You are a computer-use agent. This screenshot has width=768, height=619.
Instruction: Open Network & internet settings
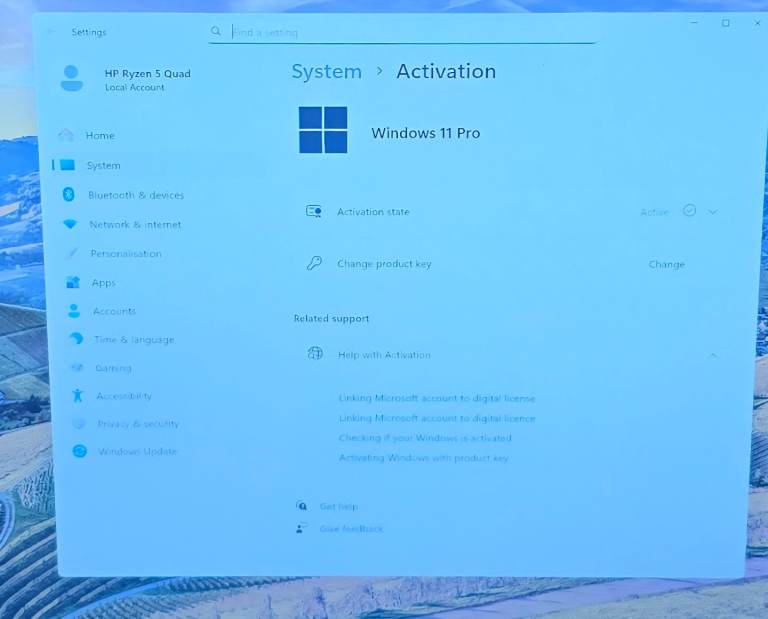tap(135, 225)
